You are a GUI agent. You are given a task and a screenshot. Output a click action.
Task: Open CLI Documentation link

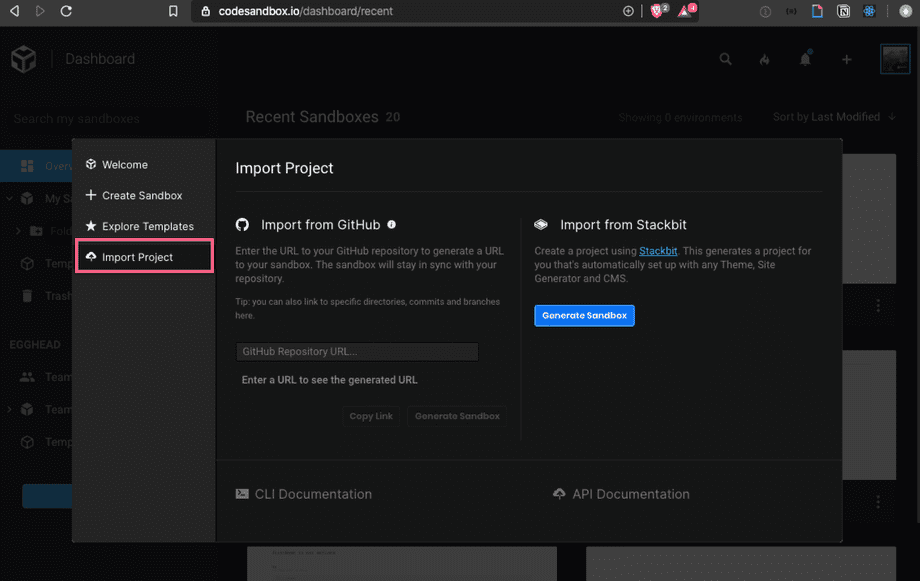[304, 494]
